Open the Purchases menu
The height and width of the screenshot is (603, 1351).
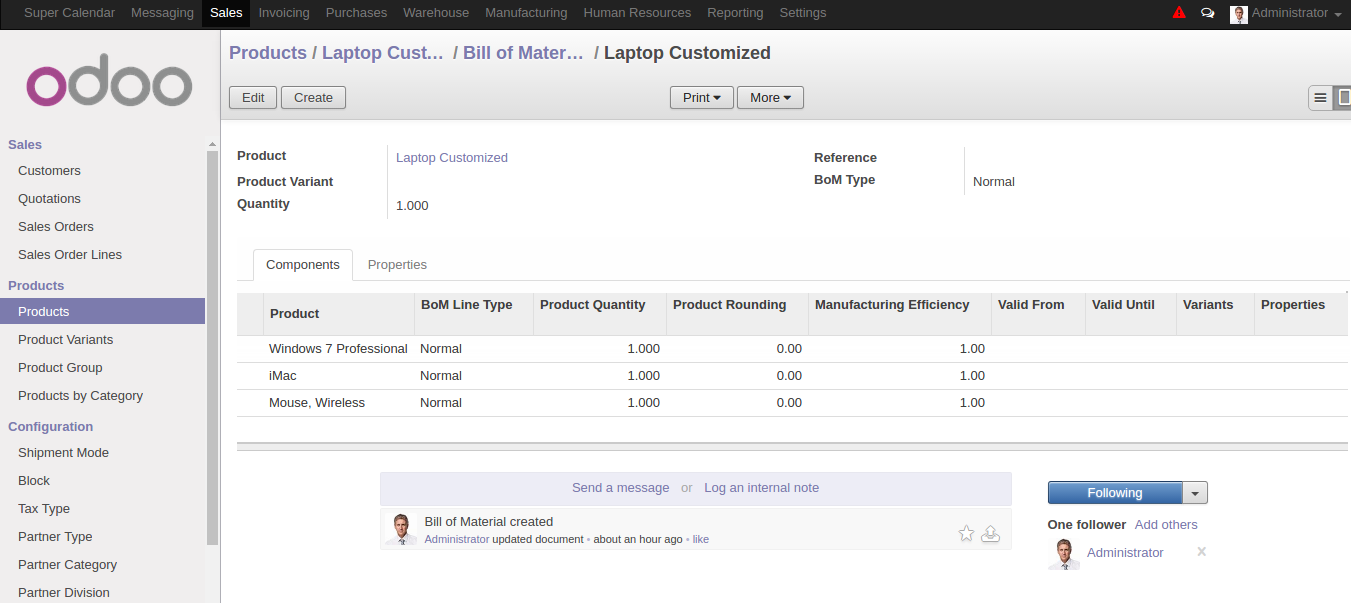[356, 13]
